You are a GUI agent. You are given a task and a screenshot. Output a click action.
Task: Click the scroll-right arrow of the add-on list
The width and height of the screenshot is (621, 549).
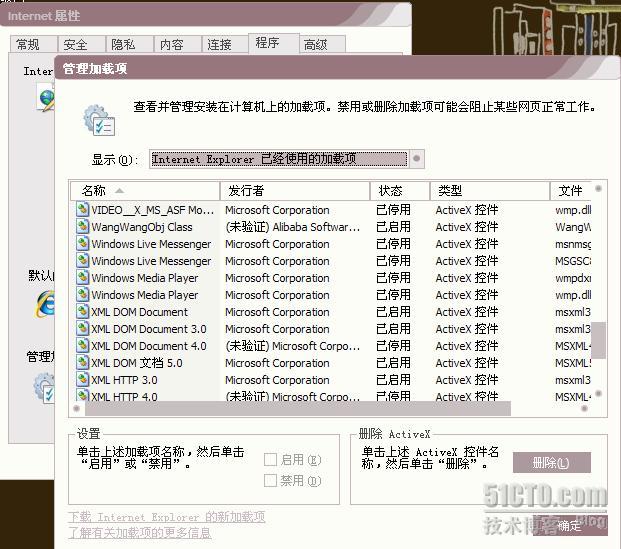tap(584, 408)
